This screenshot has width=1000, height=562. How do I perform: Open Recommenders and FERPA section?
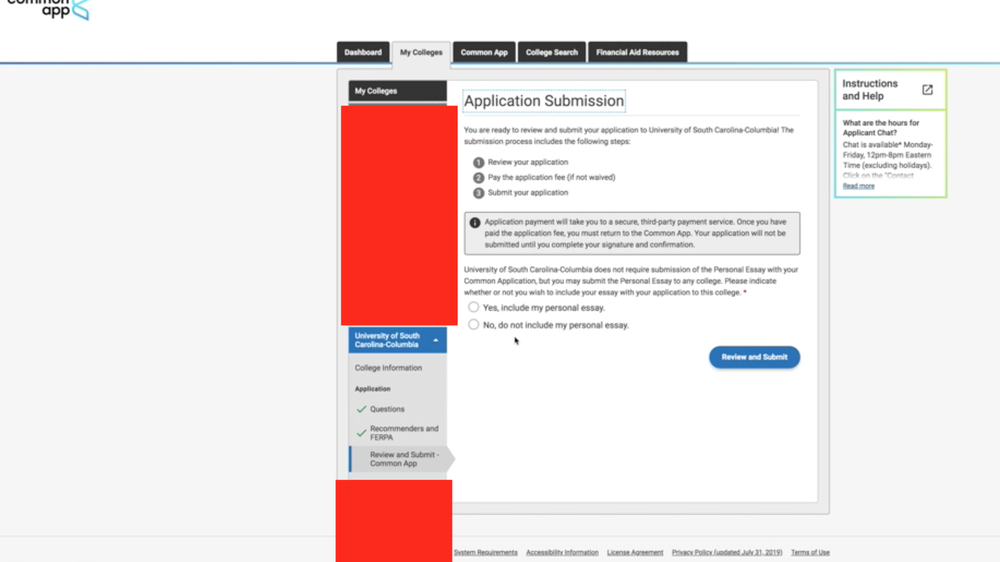(x=404, y=433)
